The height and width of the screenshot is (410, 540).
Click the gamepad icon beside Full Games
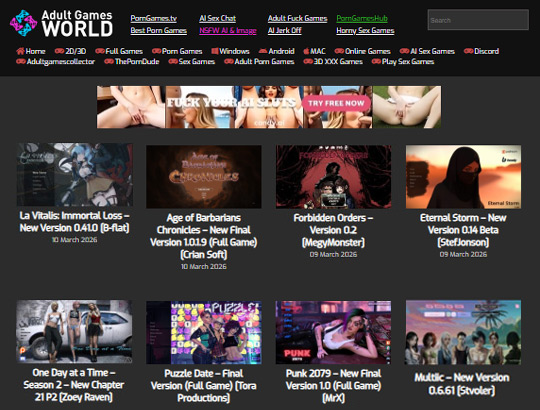[100, 51]
